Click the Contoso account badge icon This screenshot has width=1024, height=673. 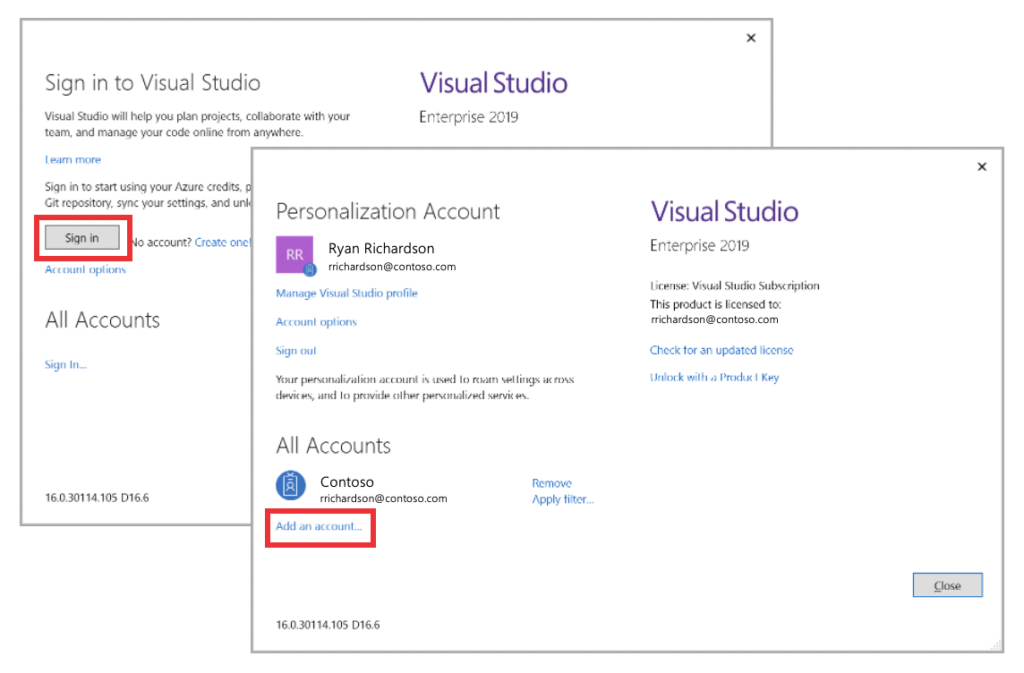(291, 486)
